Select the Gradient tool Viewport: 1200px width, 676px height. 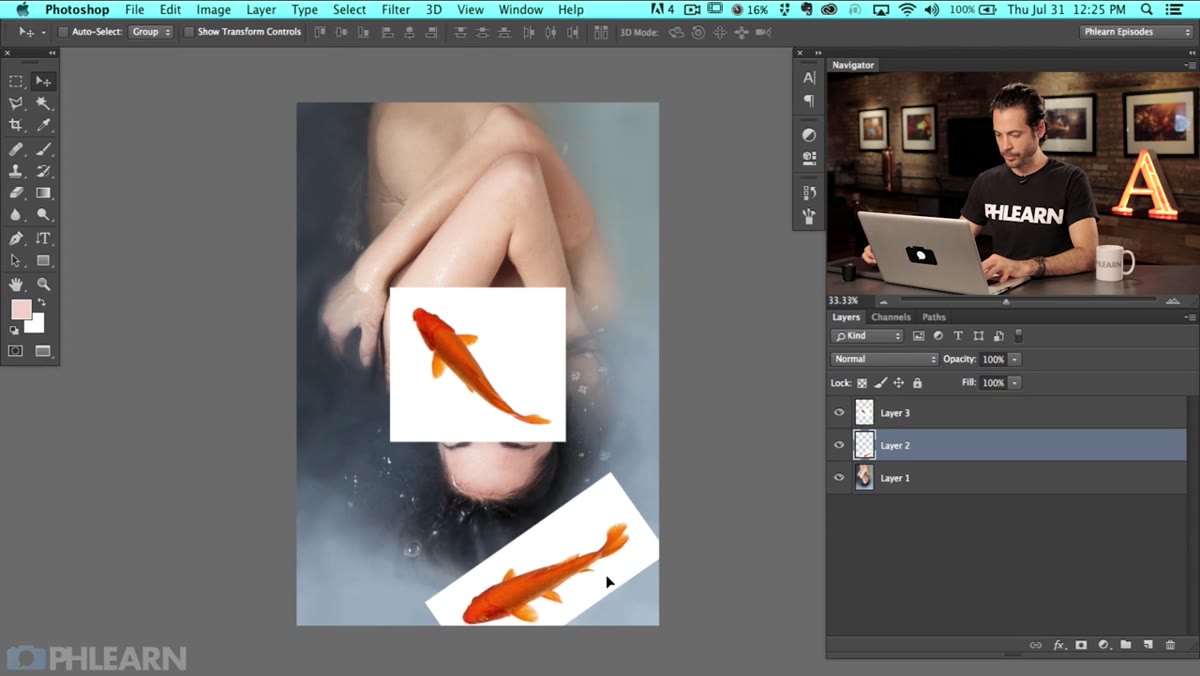pyautogui.click(x=43, y=193)
